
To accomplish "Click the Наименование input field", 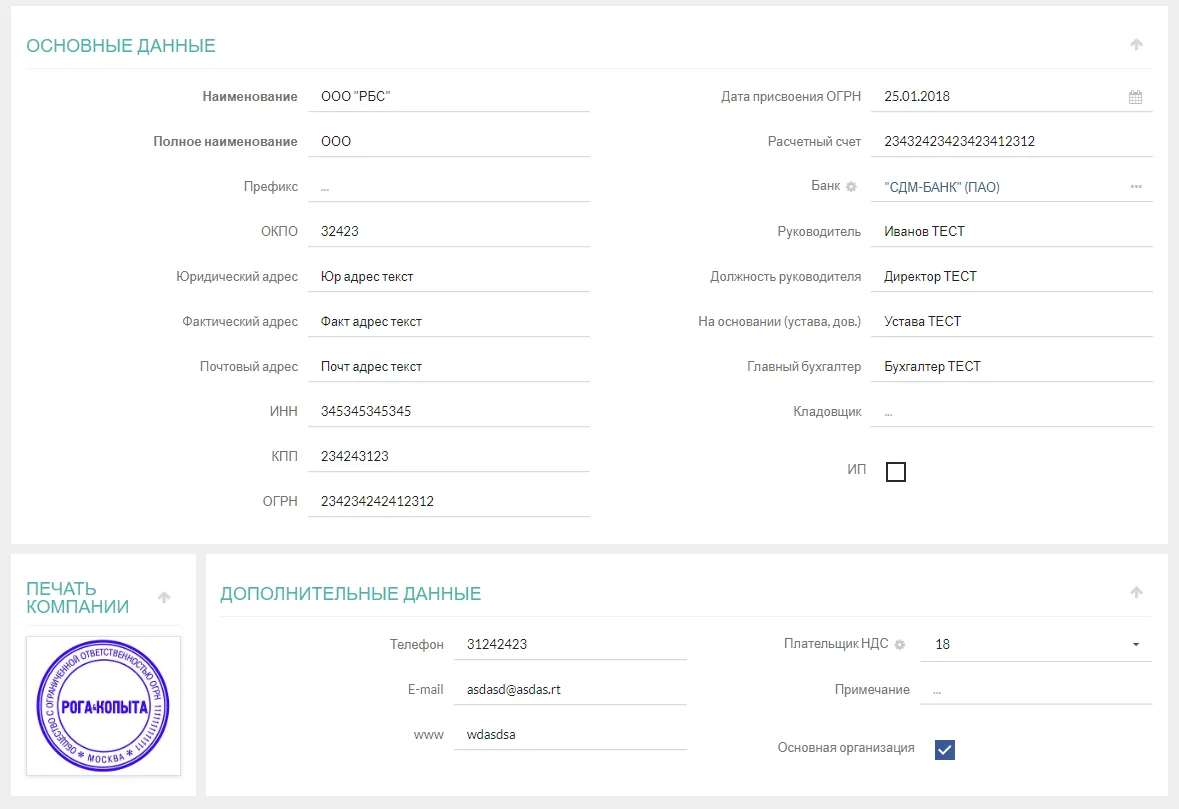I will tap(449, 97).
